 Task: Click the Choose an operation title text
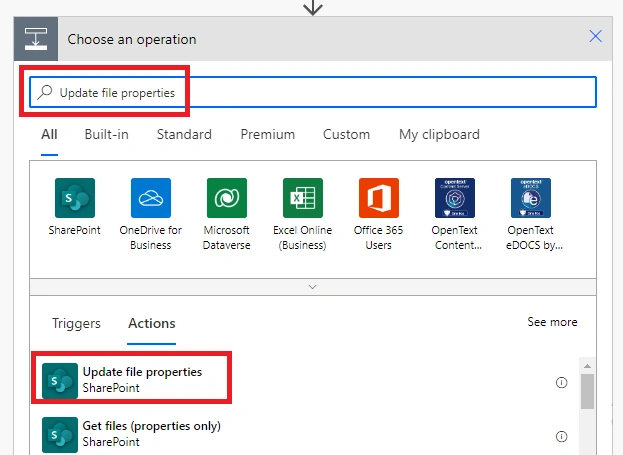(132, 39)
